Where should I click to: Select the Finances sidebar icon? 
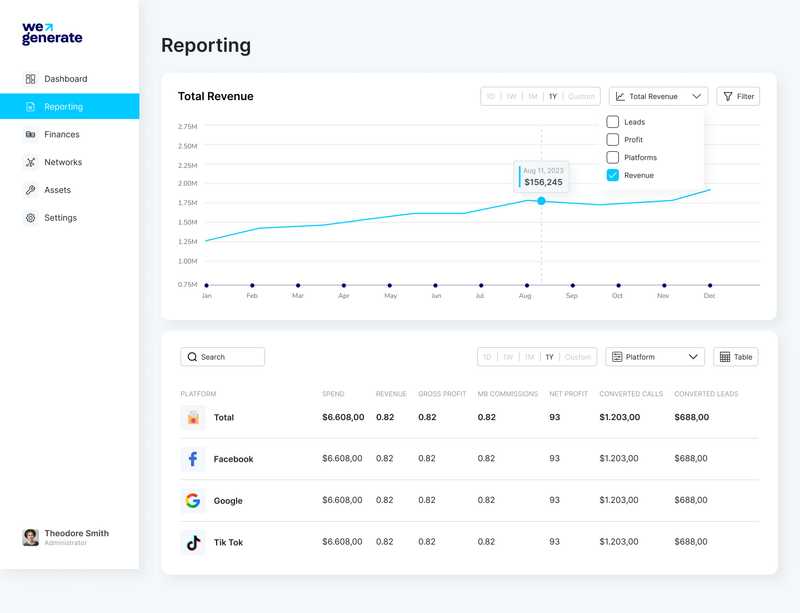(x=30, y=134)
